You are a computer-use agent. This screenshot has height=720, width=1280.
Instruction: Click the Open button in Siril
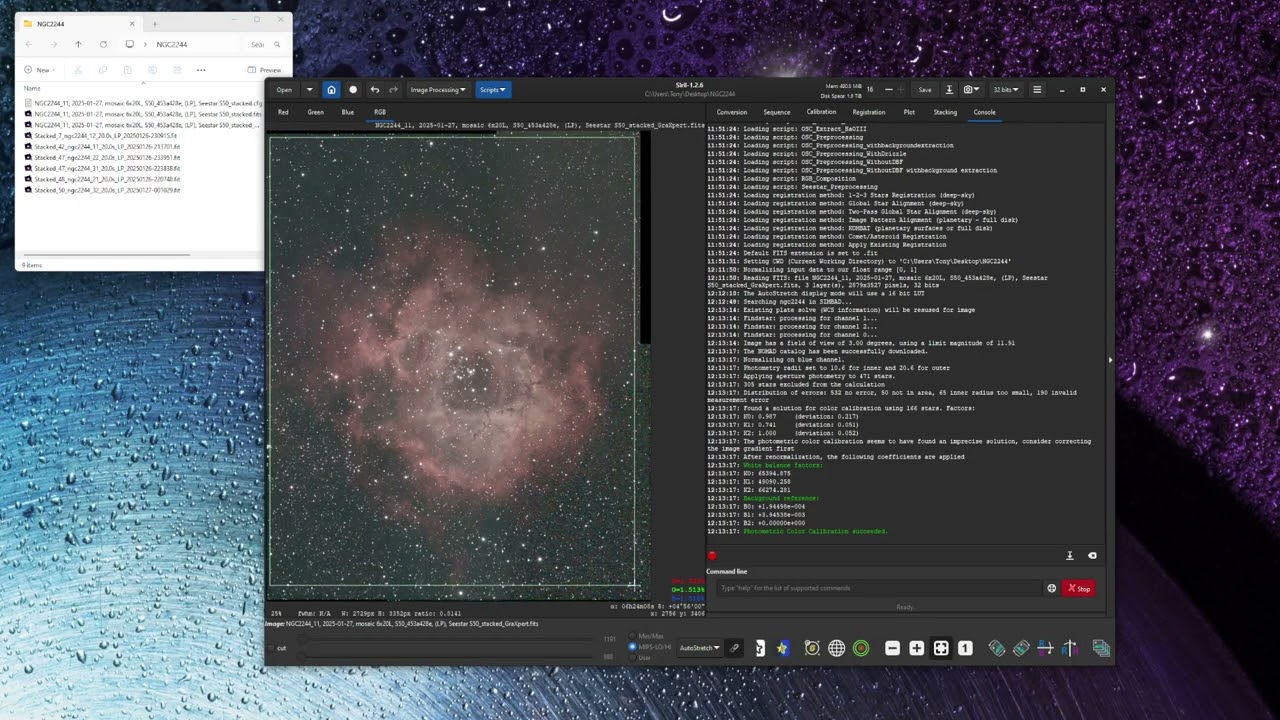285,90
